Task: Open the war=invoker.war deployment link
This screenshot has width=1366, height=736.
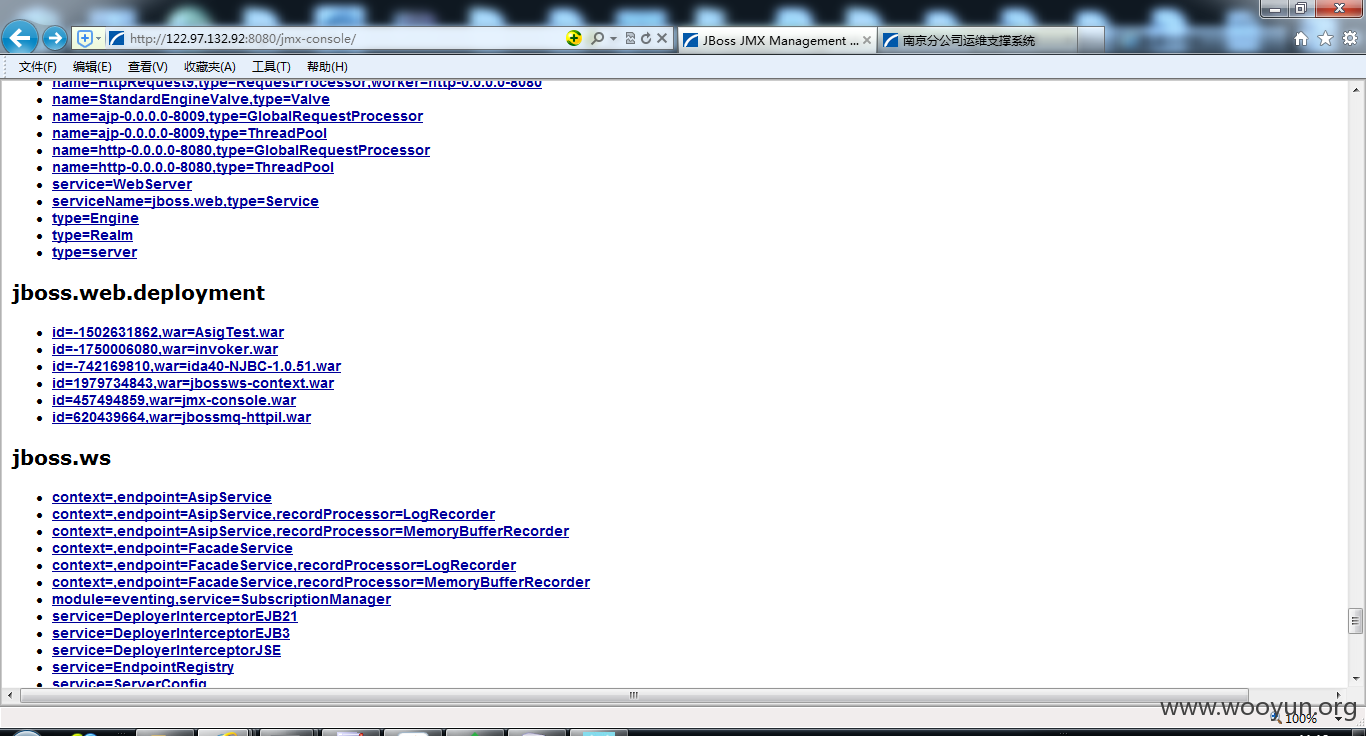Action: click(x=165, y=349)
